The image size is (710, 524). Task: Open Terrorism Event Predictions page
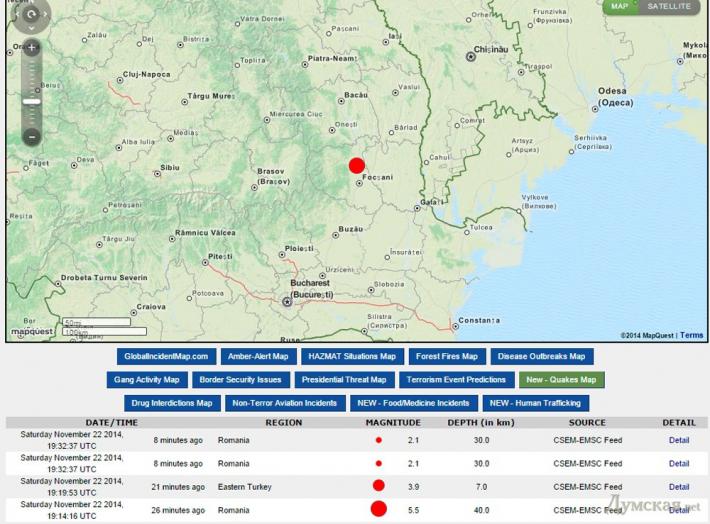tap(456, 380)
